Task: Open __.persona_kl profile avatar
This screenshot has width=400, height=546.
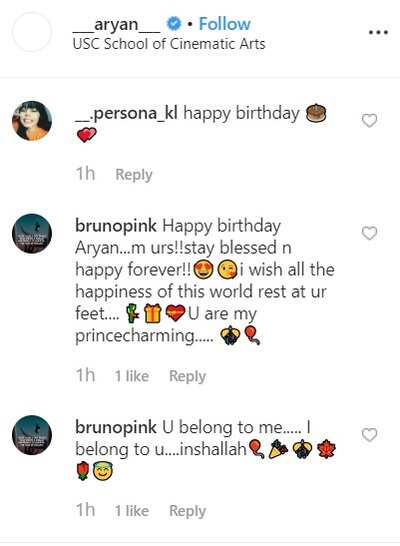Action: click(x=32, y=120)
